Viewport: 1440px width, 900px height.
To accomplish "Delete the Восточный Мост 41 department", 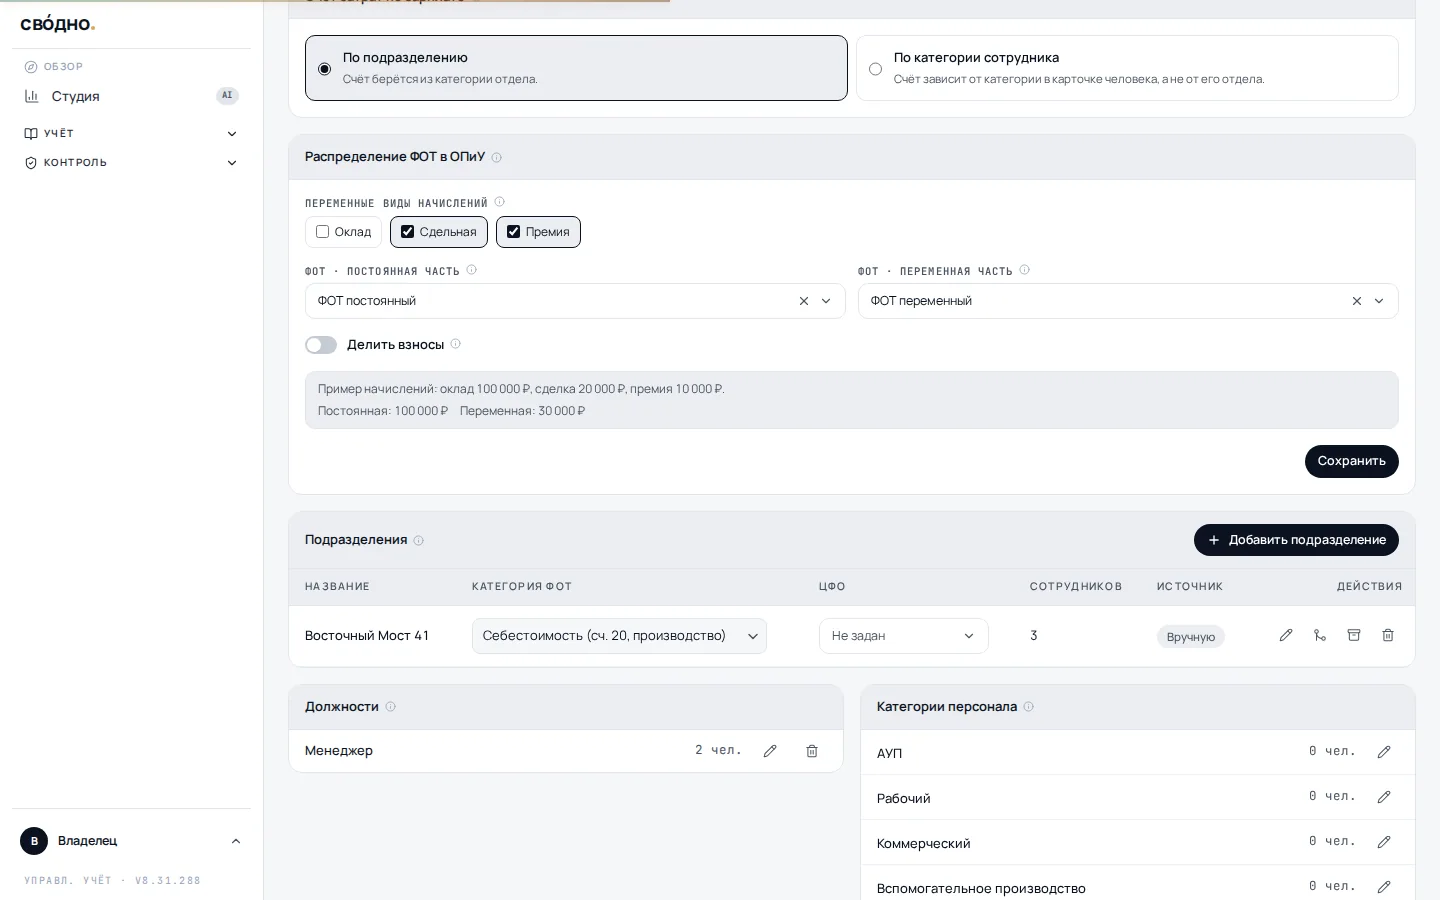I will click(1388, 635).
